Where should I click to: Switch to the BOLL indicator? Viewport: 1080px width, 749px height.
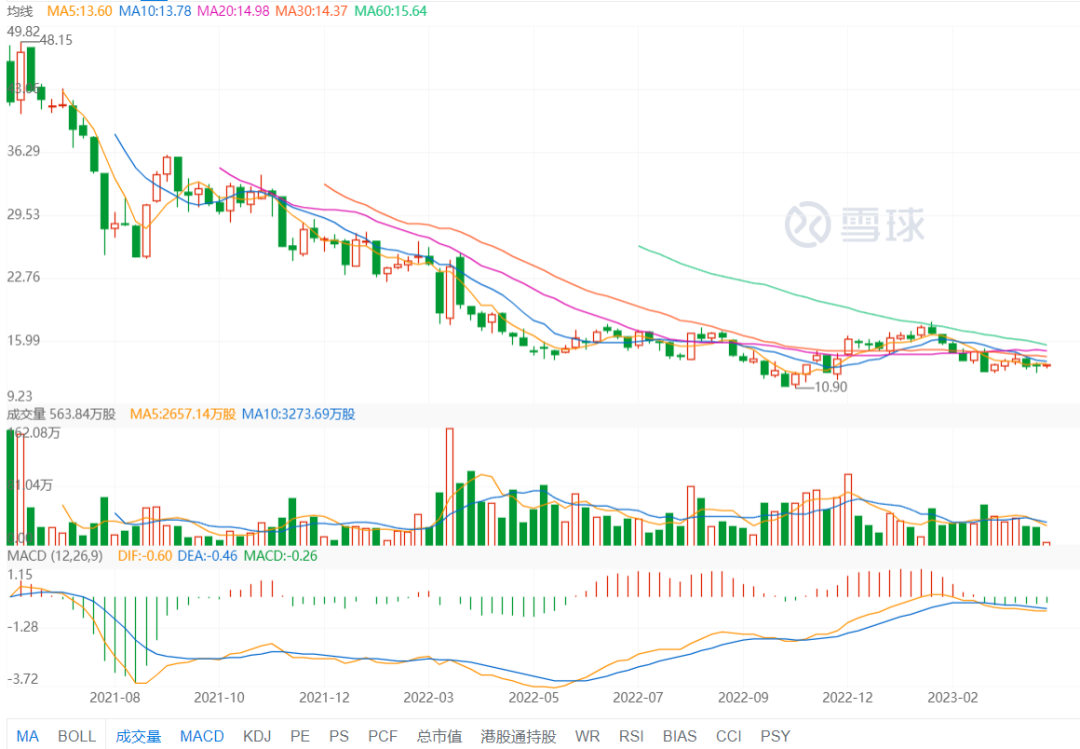point(77,736)
